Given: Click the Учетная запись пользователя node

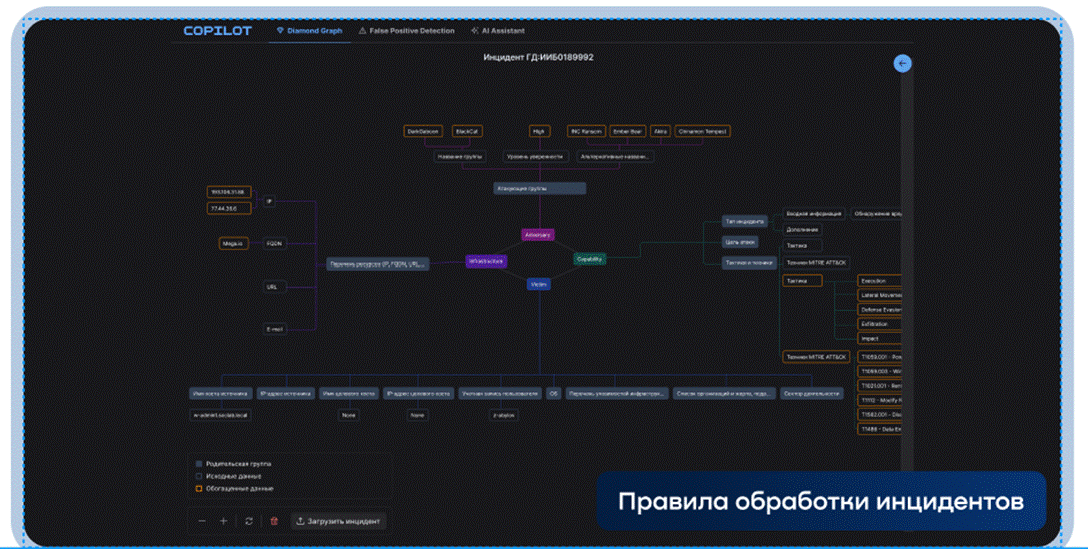Looking at the screenshot, I should (500, 394).
